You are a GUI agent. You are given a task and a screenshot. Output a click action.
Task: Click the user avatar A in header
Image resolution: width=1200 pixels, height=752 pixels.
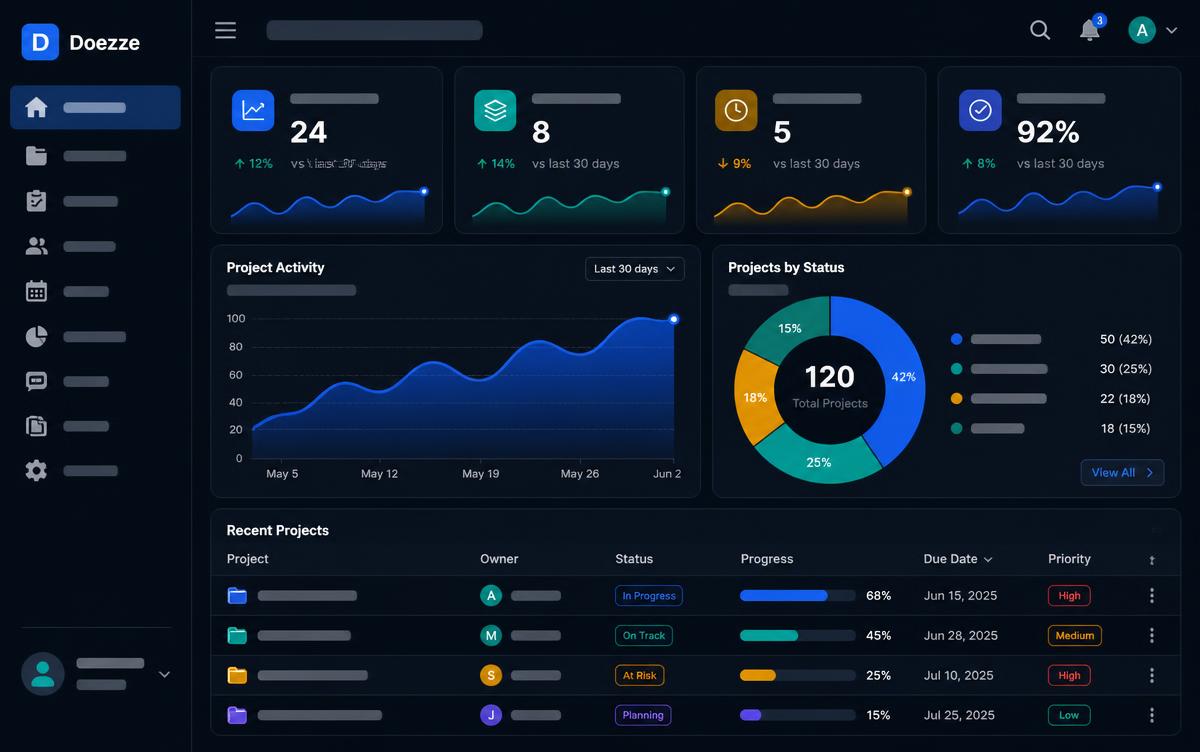click(x=1142, y=30)
